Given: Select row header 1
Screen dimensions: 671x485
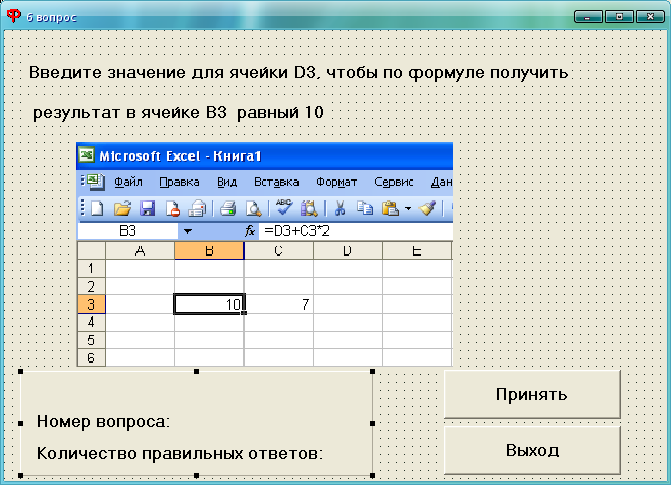Looking at the screenshot, I should click(x=91, y=268).
